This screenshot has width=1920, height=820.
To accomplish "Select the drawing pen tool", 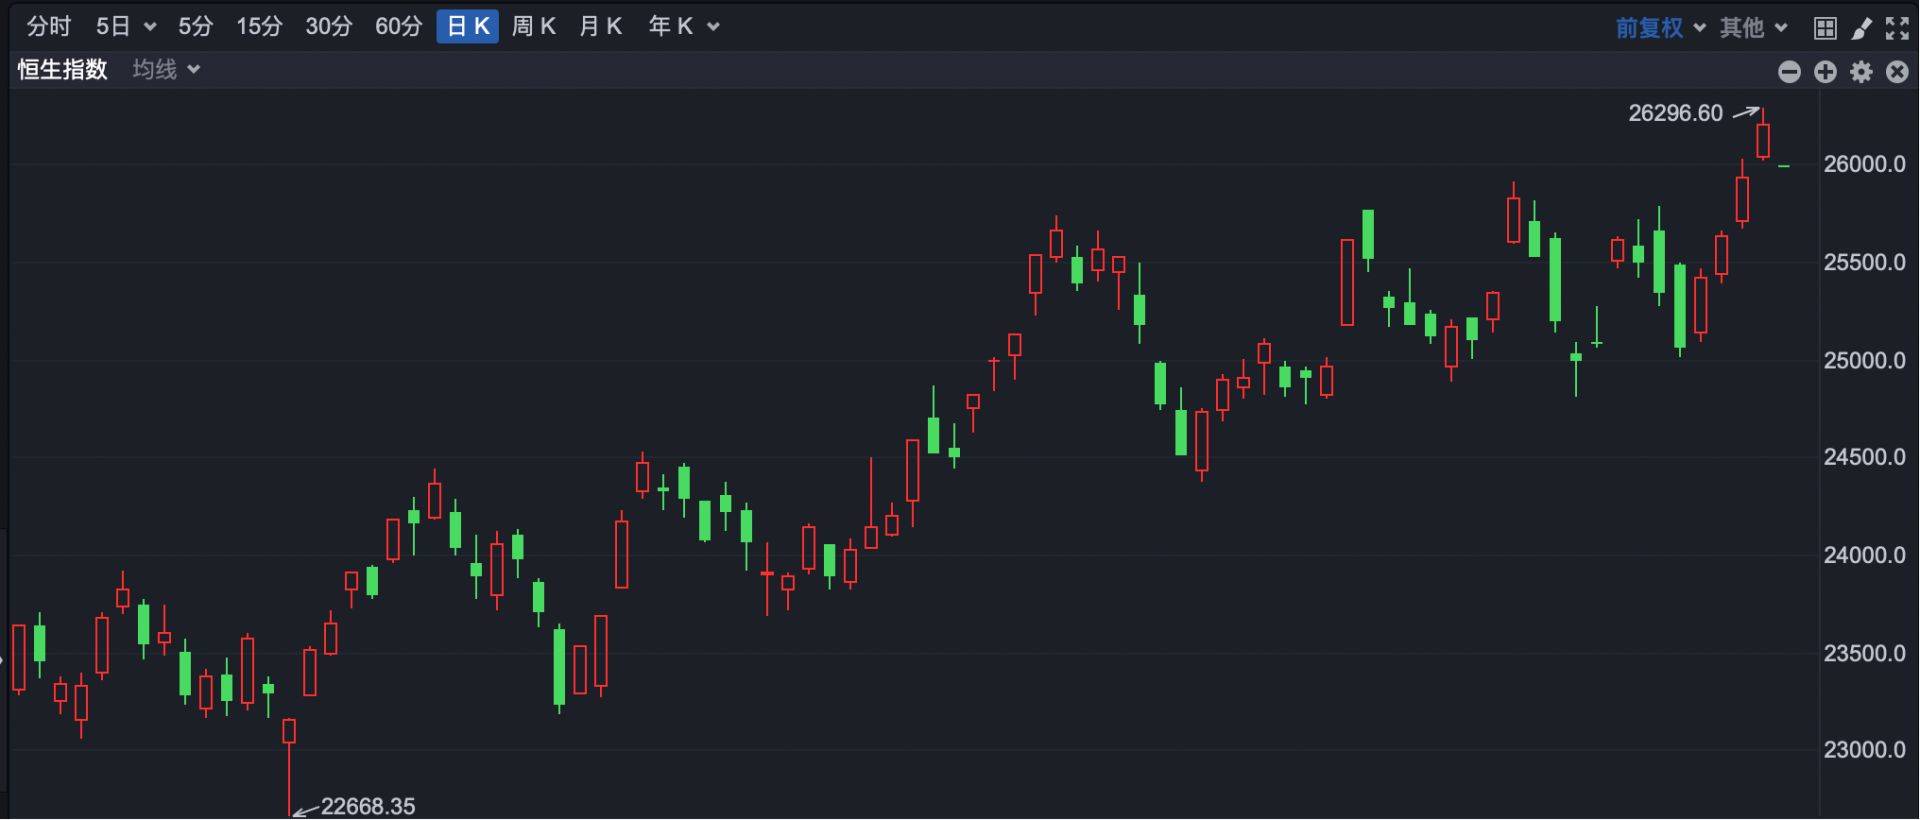I will pos(1861,28).
